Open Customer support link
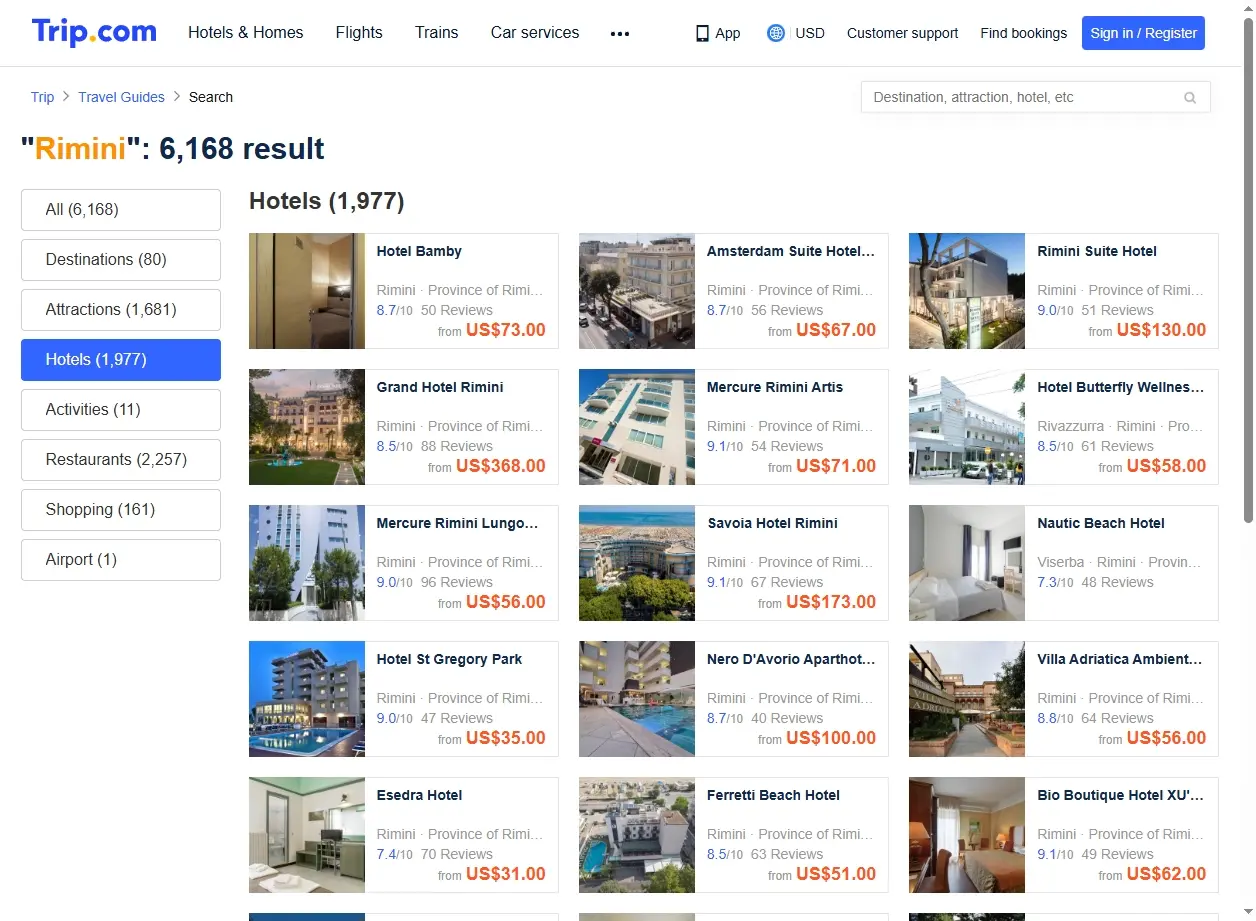 902,33
